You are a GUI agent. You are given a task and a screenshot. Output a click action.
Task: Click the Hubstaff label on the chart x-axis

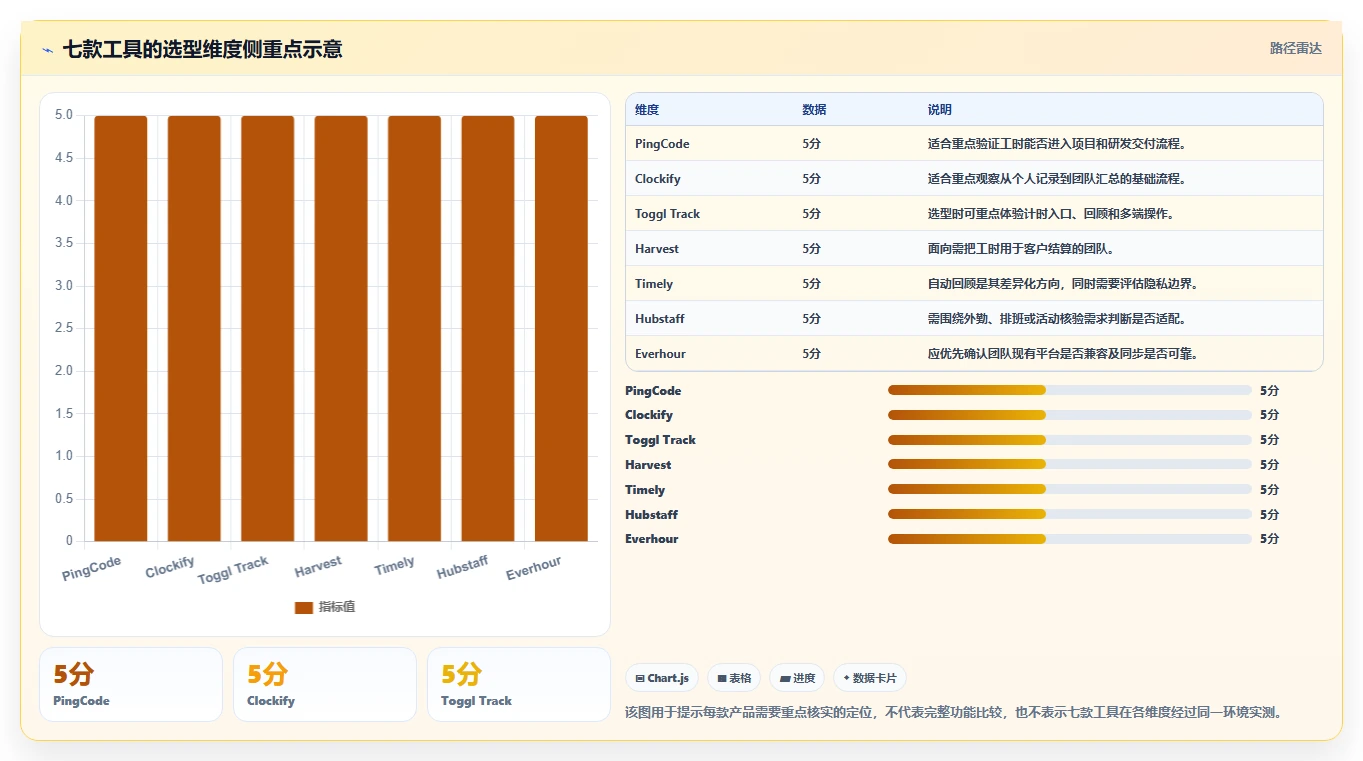pos(463,568)
